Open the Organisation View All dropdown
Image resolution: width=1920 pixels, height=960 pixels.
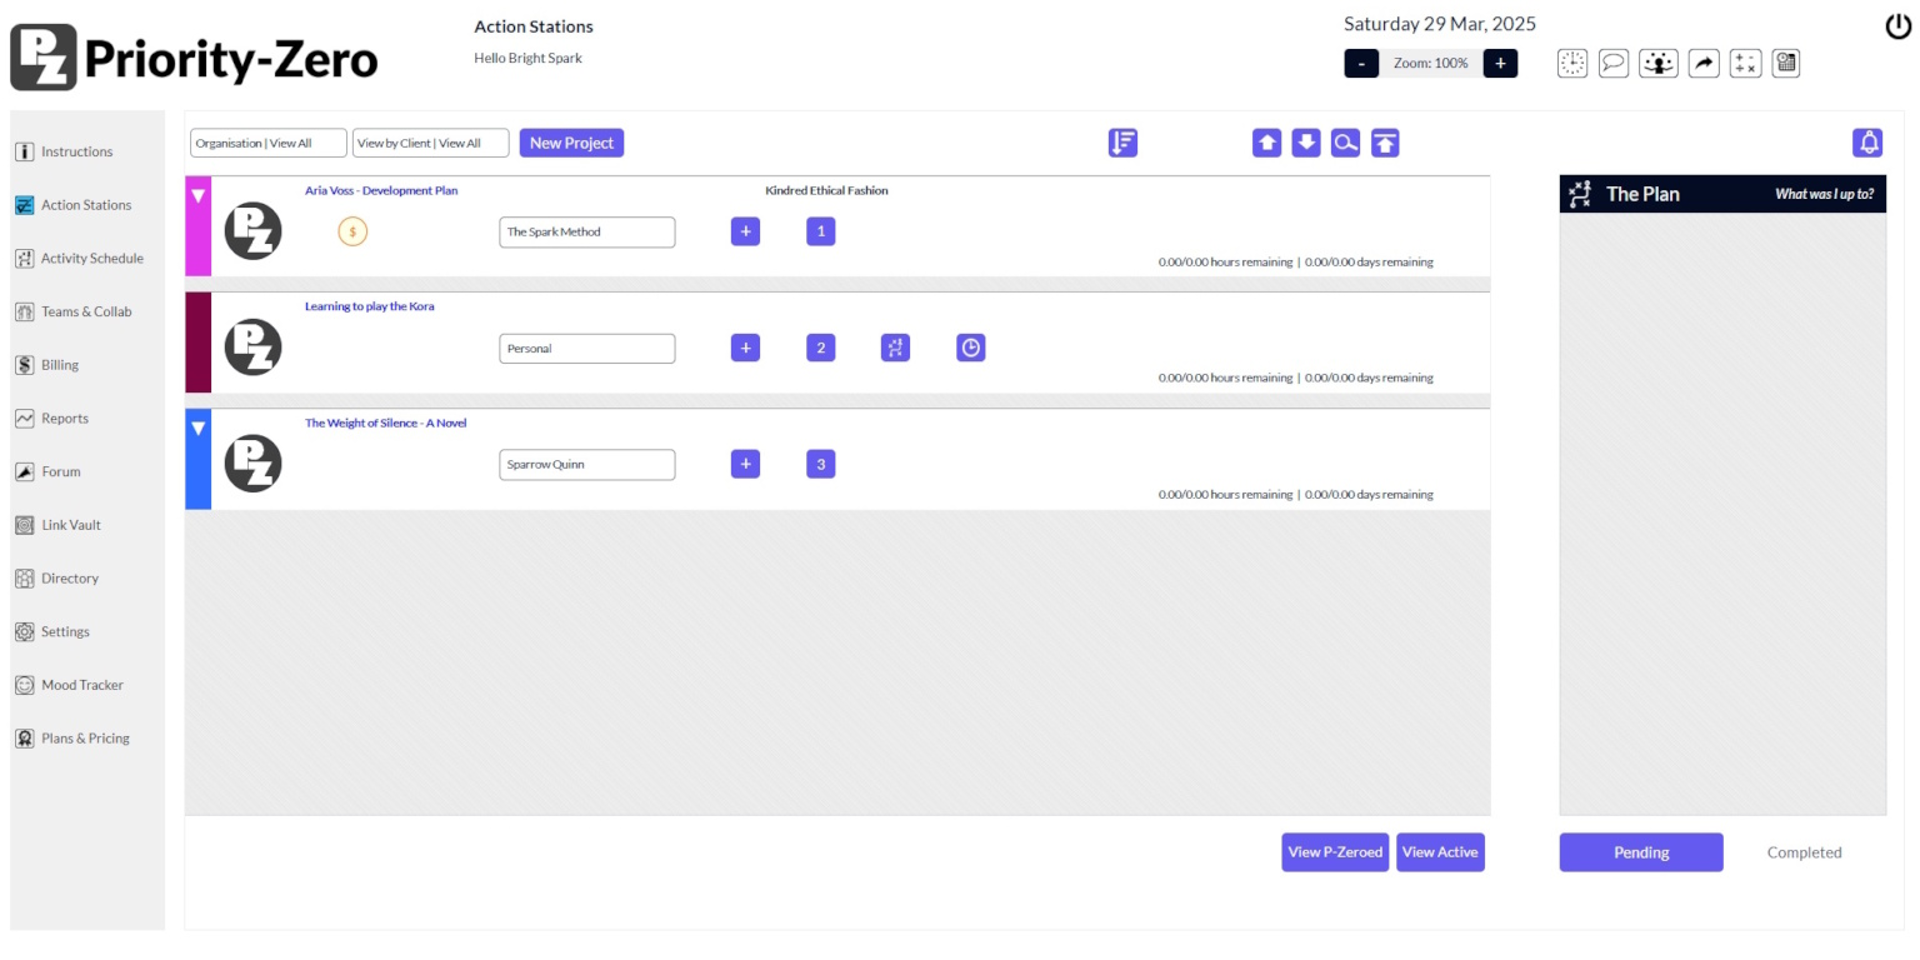[267, 143]
